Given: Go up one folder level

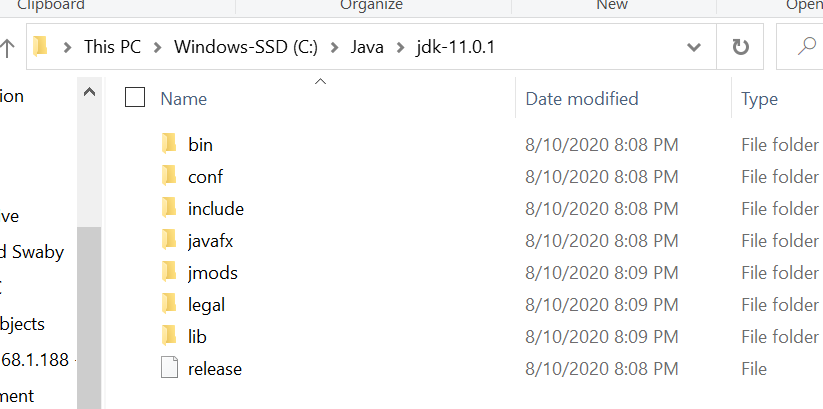Looking at the screenshot, I should (7, 47).
